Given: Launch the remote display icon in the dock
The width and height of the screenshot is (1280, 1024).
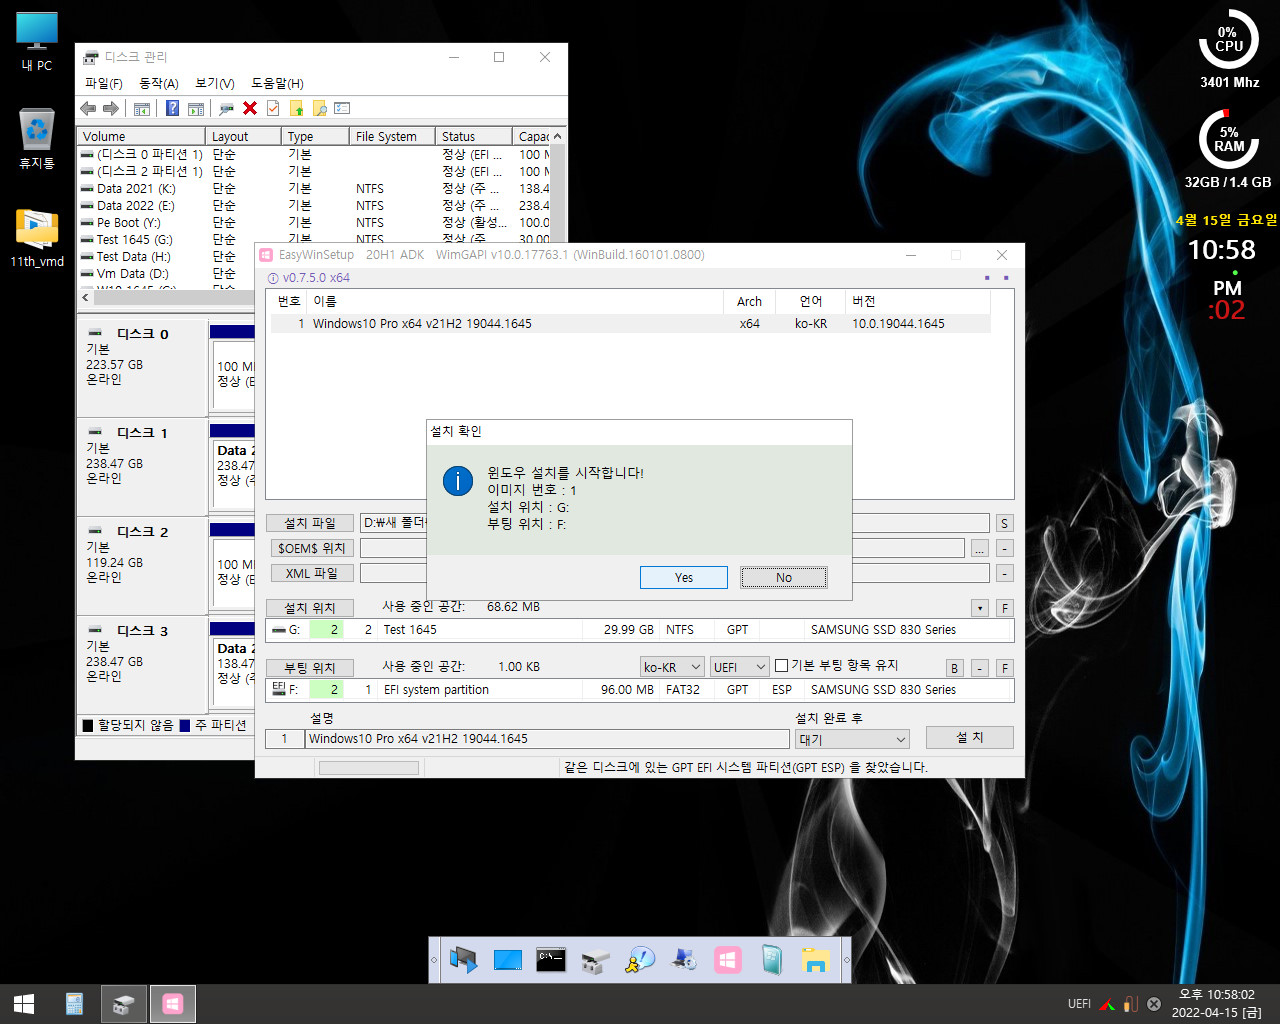Looking at the screenshot, I should click(x=463, y=960).
